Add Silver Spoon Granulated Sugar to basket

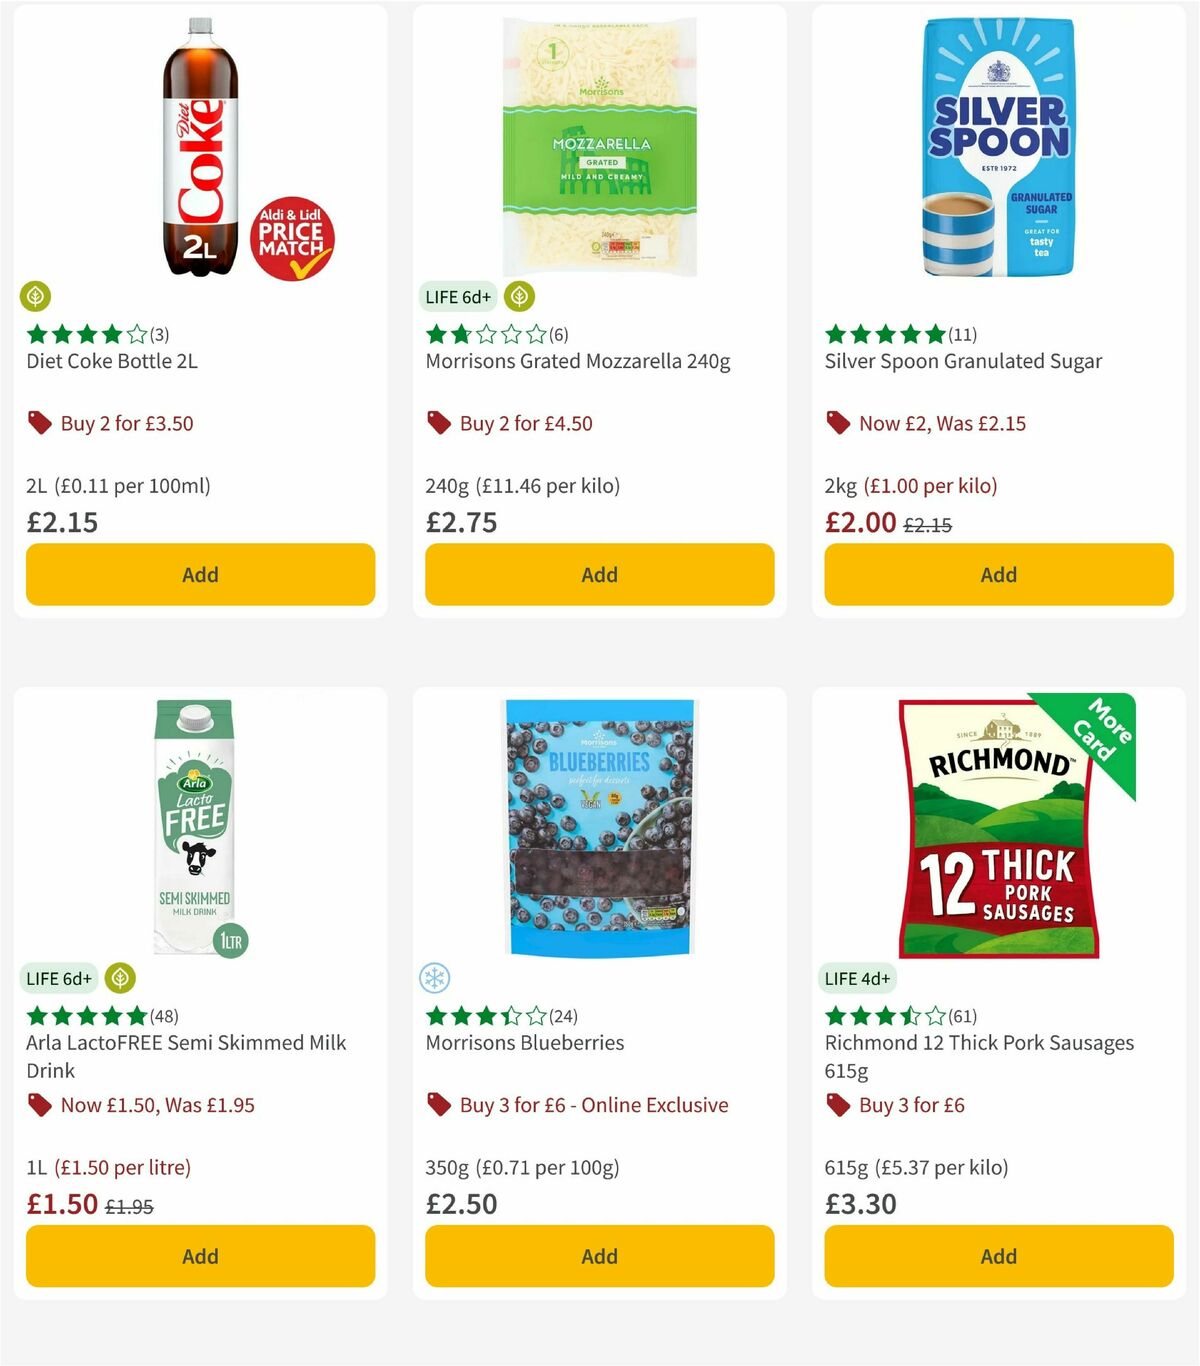(x=998, y=574)
